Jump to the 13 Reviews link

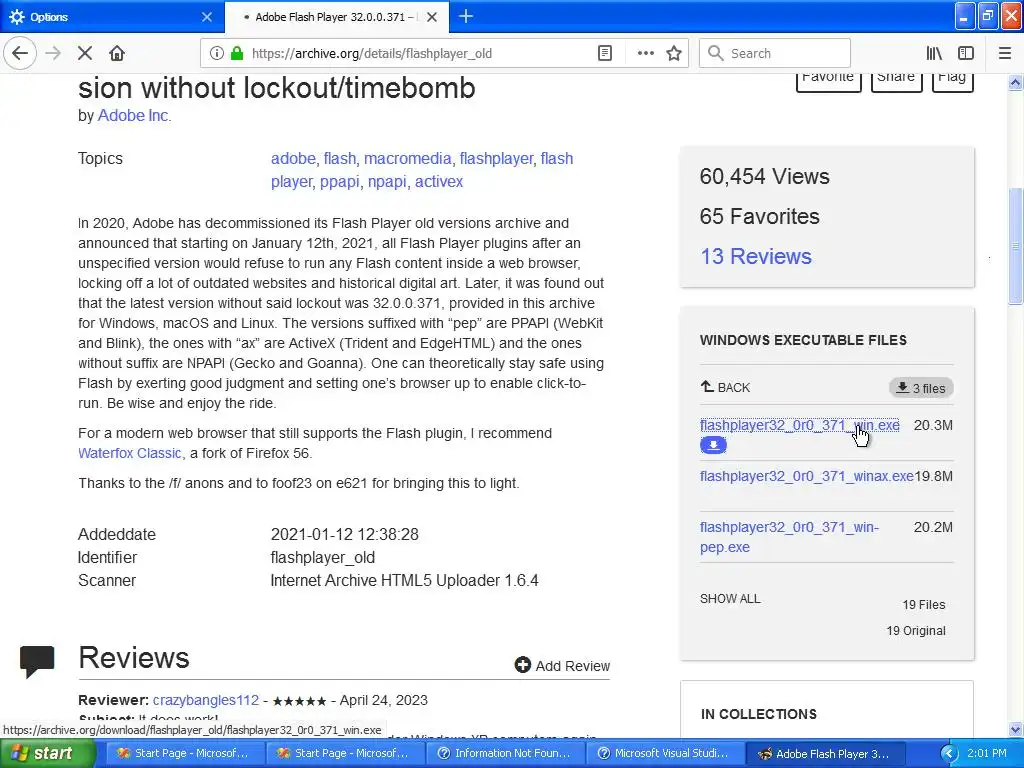pos(756,257)
